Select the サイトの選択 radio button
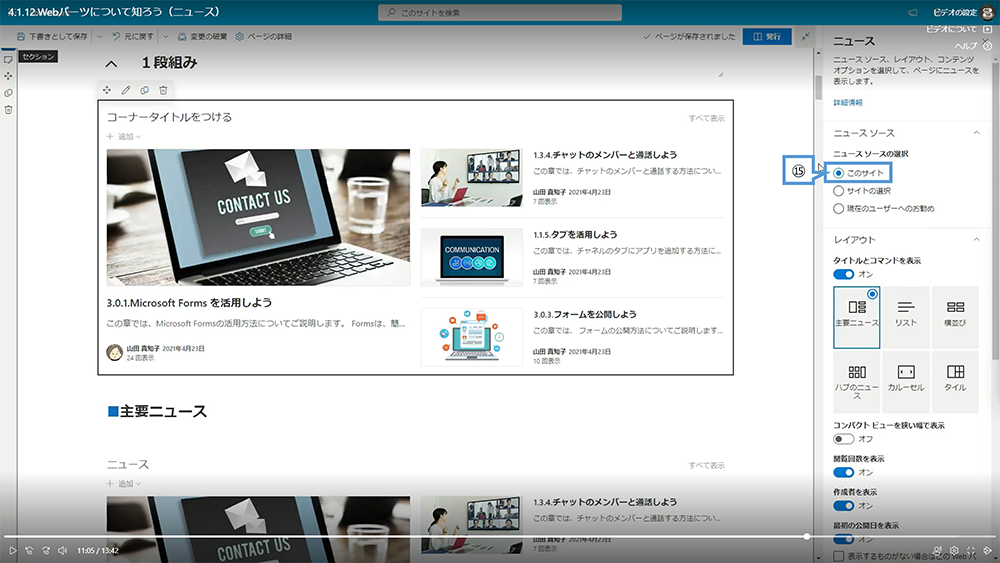1000x563 pixels. [839, 191]
